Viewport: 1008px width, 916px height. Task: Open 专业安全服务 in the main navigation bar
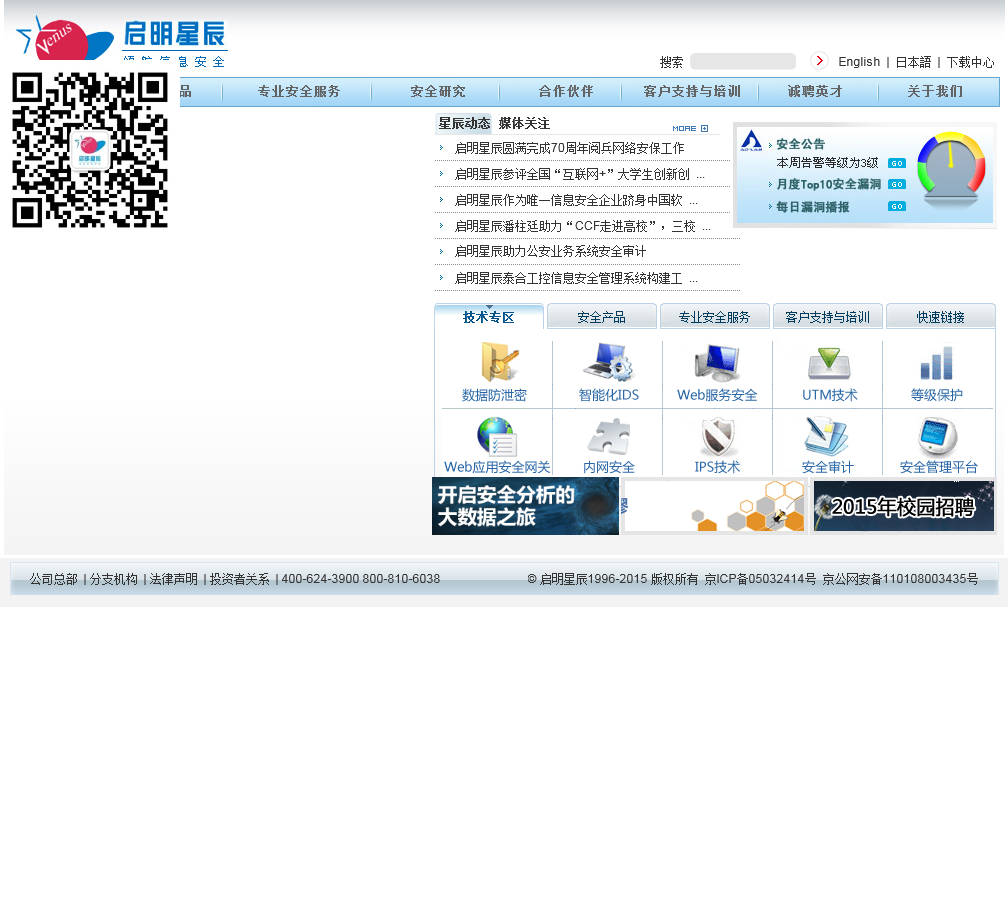coord(298,91)
